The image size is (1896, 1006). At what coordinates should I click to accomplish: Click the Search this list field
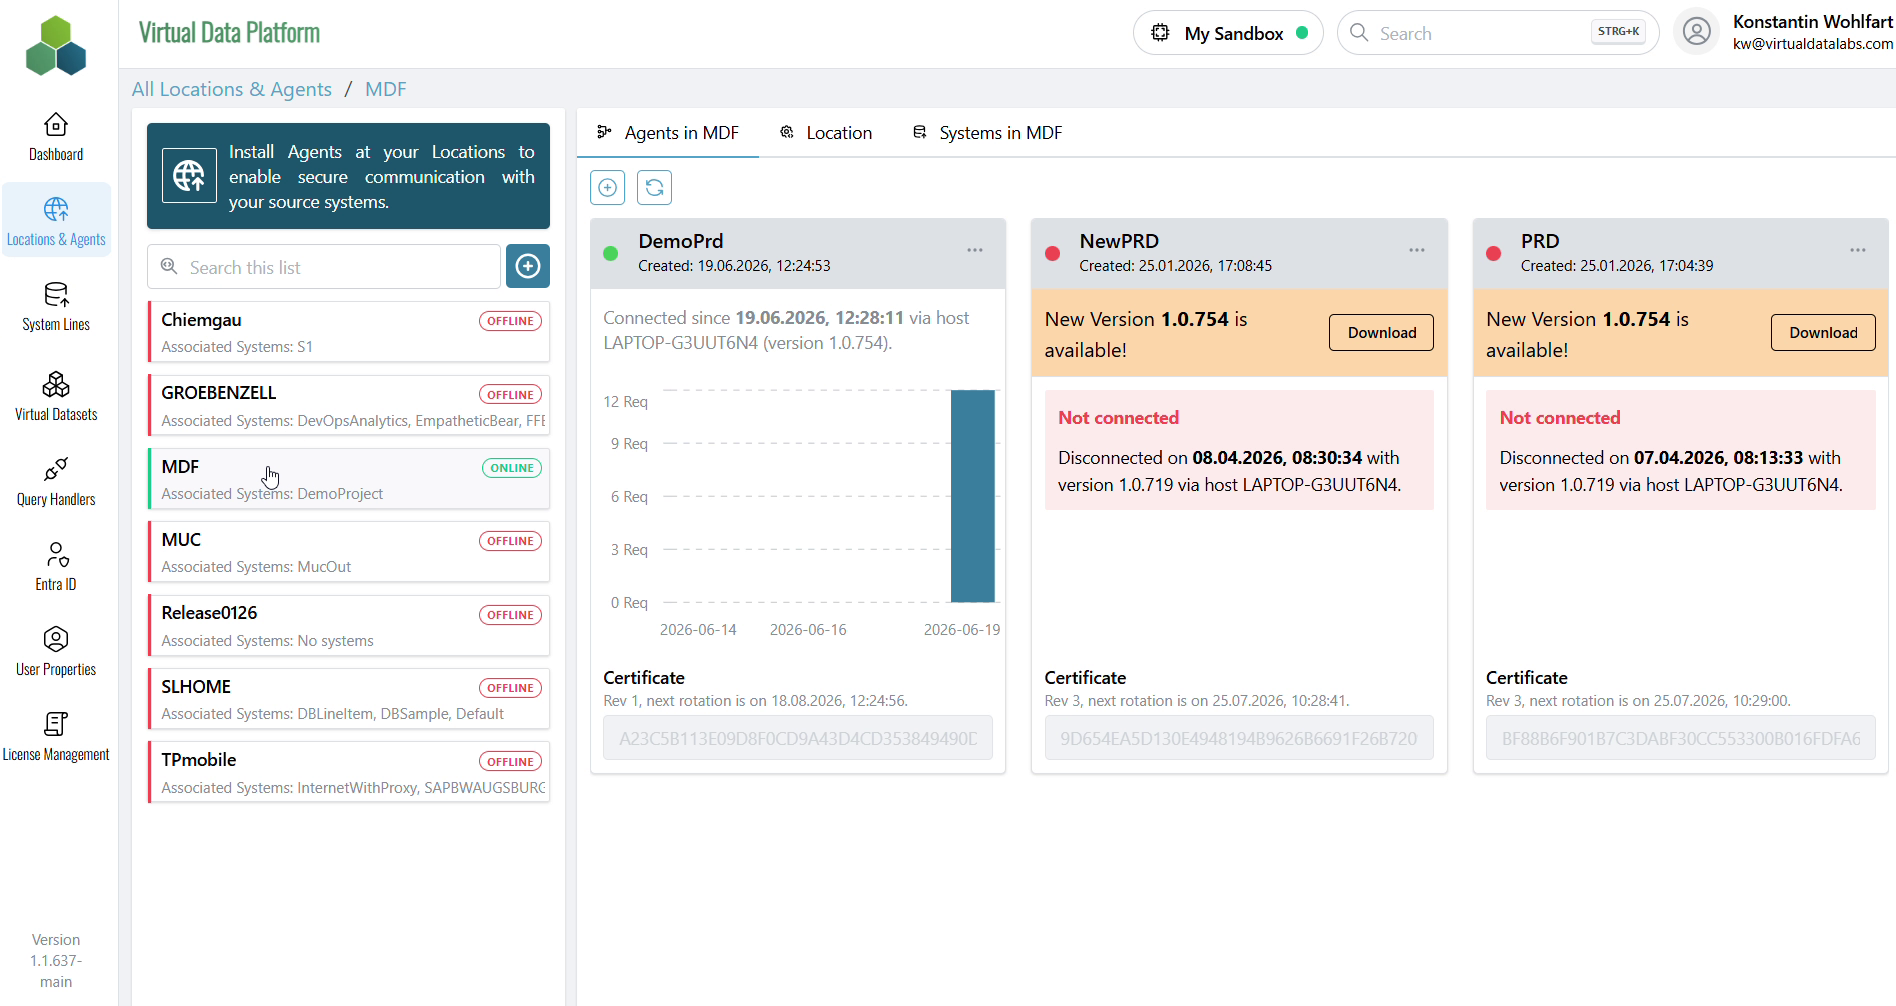coord(324,267)
